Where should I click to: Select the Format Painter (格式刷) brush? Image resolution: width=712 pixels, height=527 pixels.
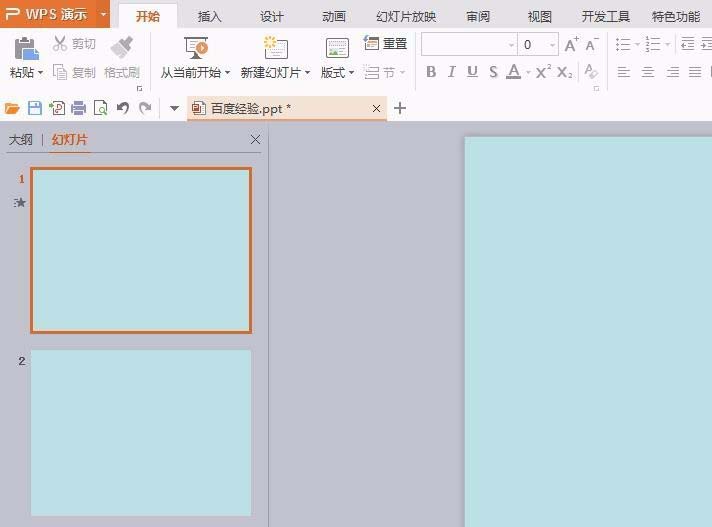point(122,48)
